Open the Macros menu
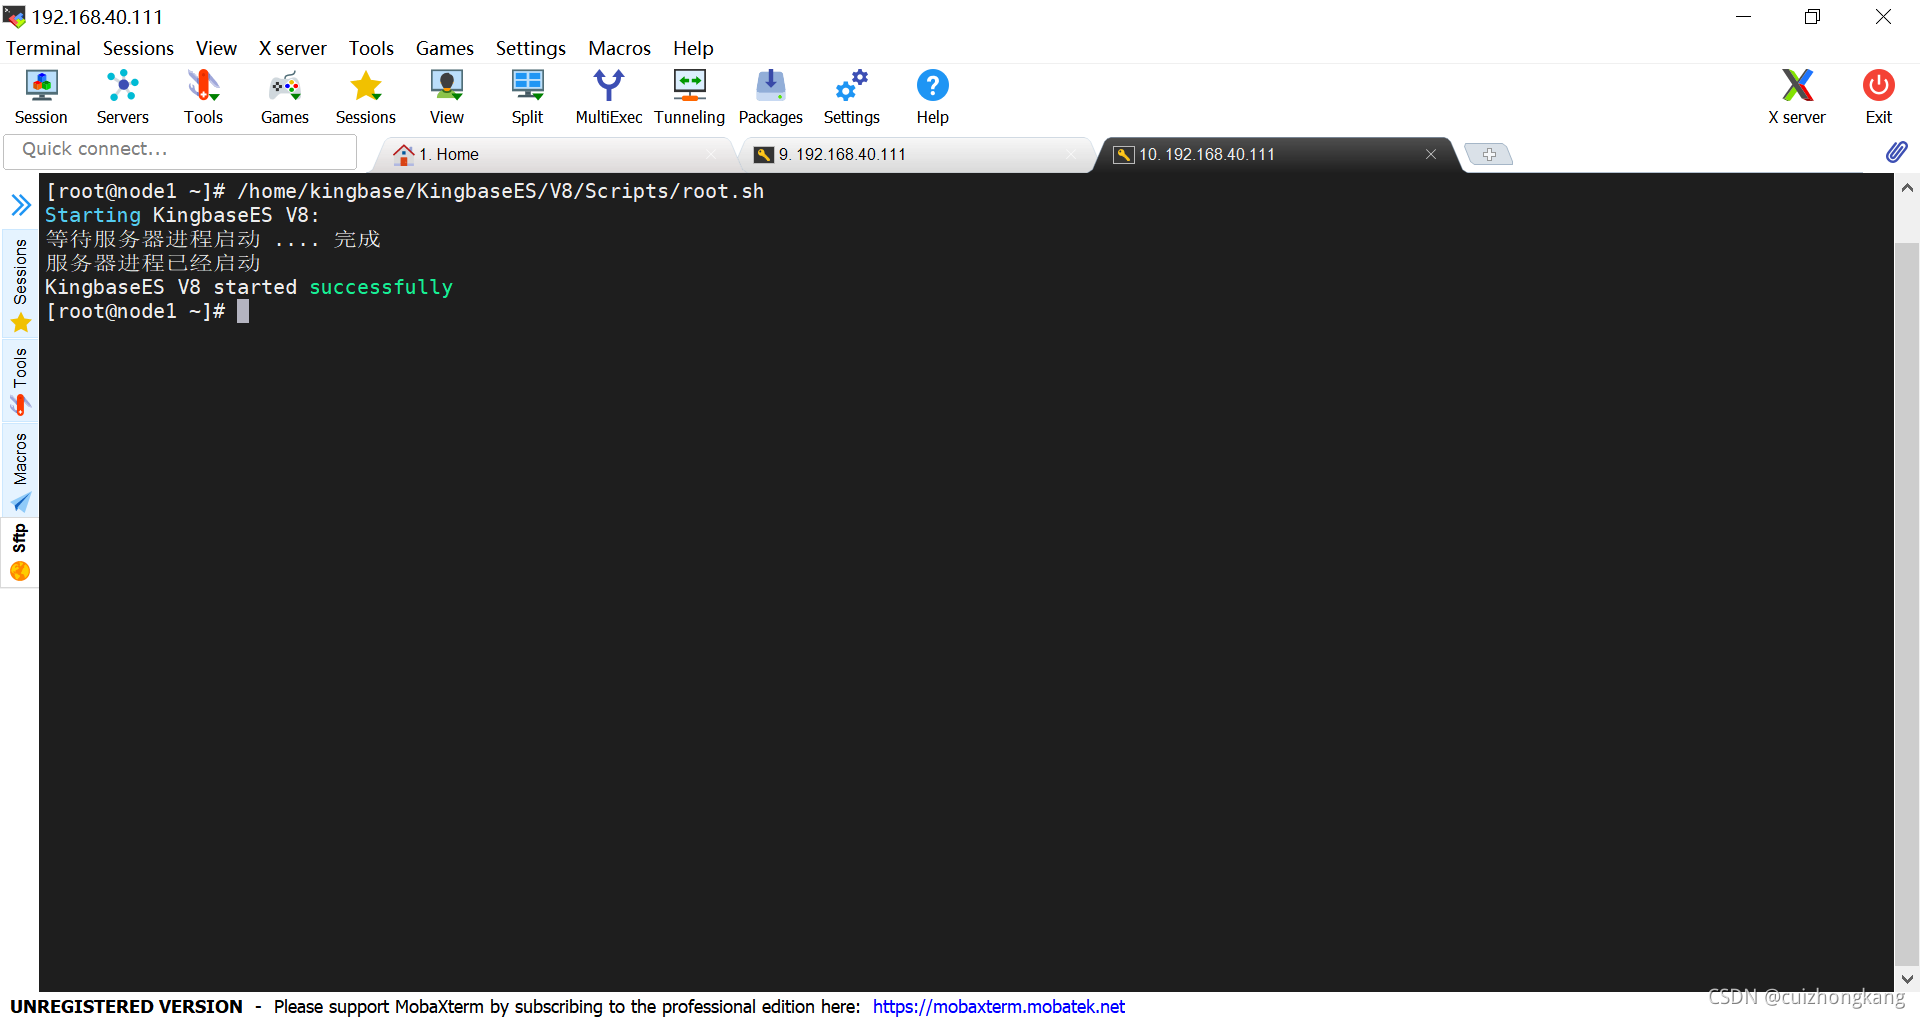Viewport: 1920px width, 1018px height. pos(619,48)
